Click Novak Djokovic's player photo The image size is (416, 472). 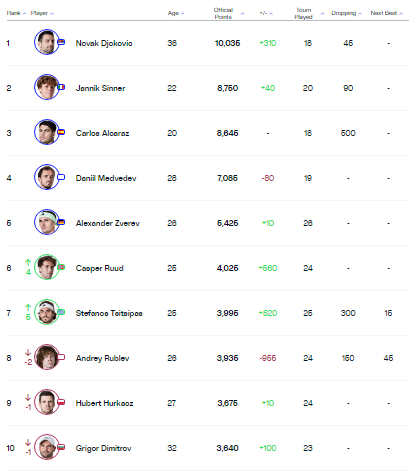(47, 42)
